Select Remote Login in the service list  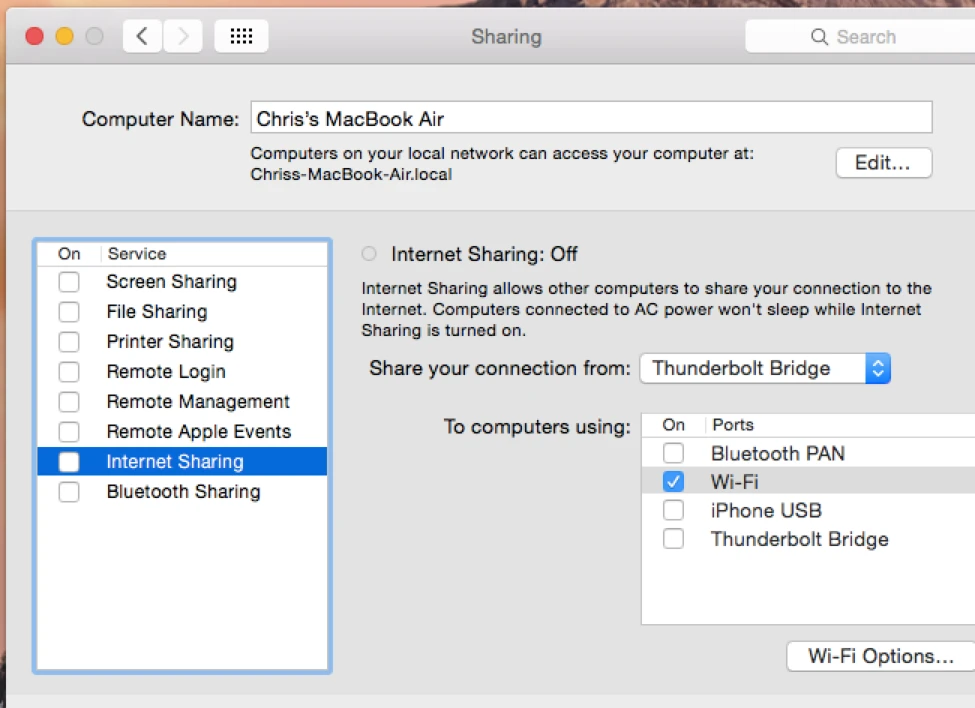166,372
